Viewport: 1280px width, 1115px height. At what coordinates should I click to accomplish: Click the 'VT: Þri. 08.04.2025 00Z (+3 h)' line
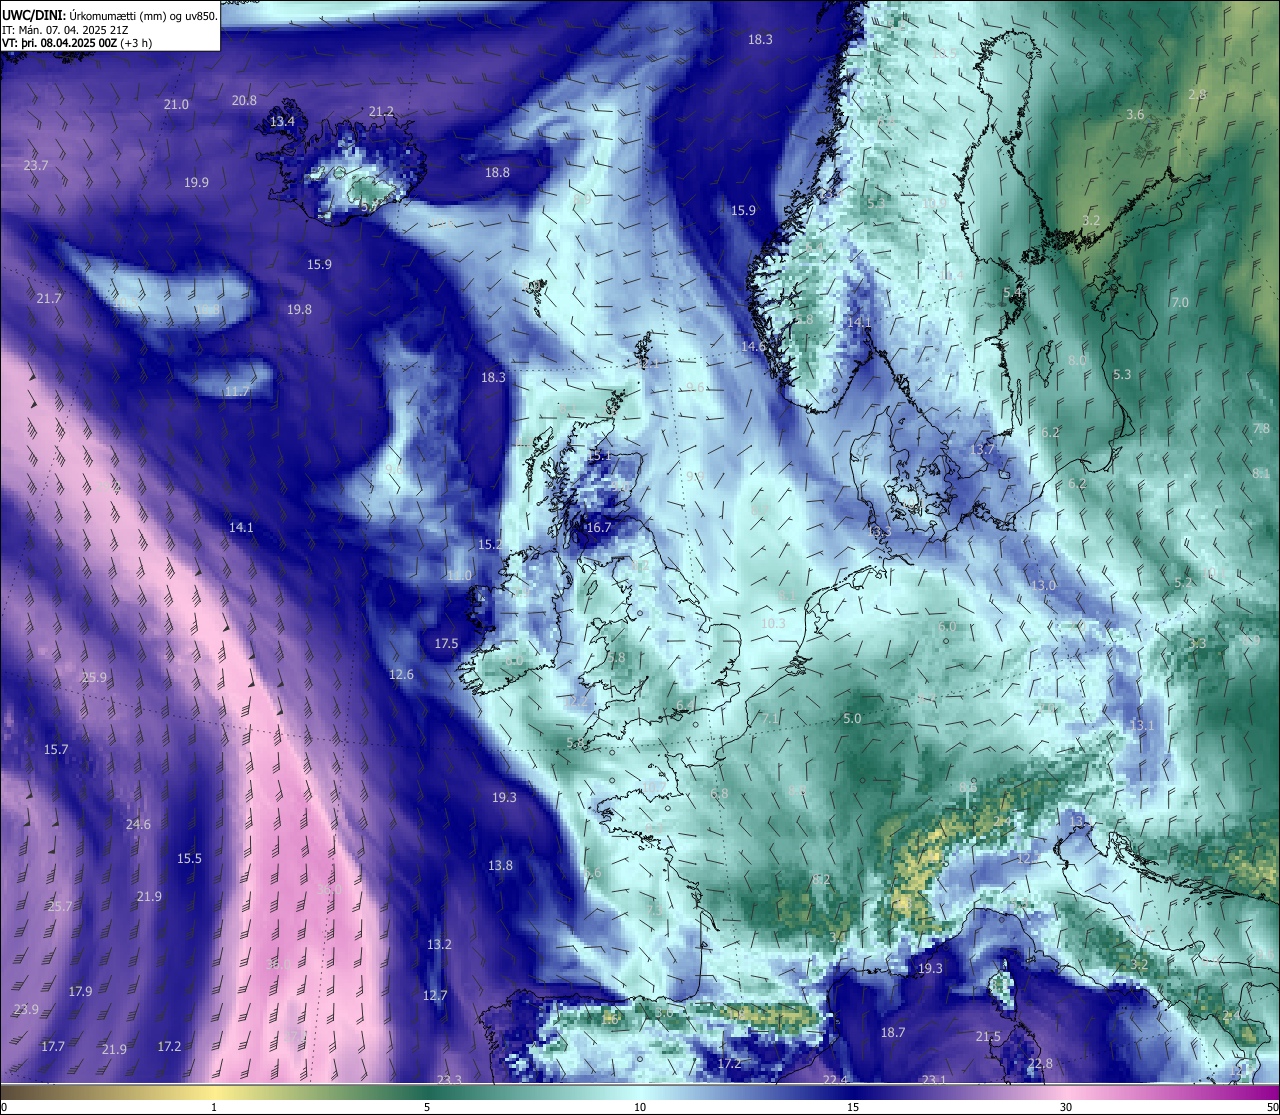click(77, 43)
